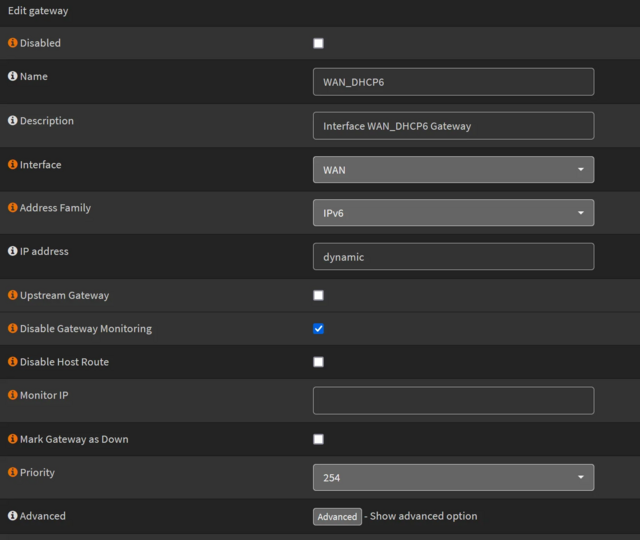Toggle Mark Gateway as Down checkbox
Viewport: 640px width, 540px height.
pos(318,439)
